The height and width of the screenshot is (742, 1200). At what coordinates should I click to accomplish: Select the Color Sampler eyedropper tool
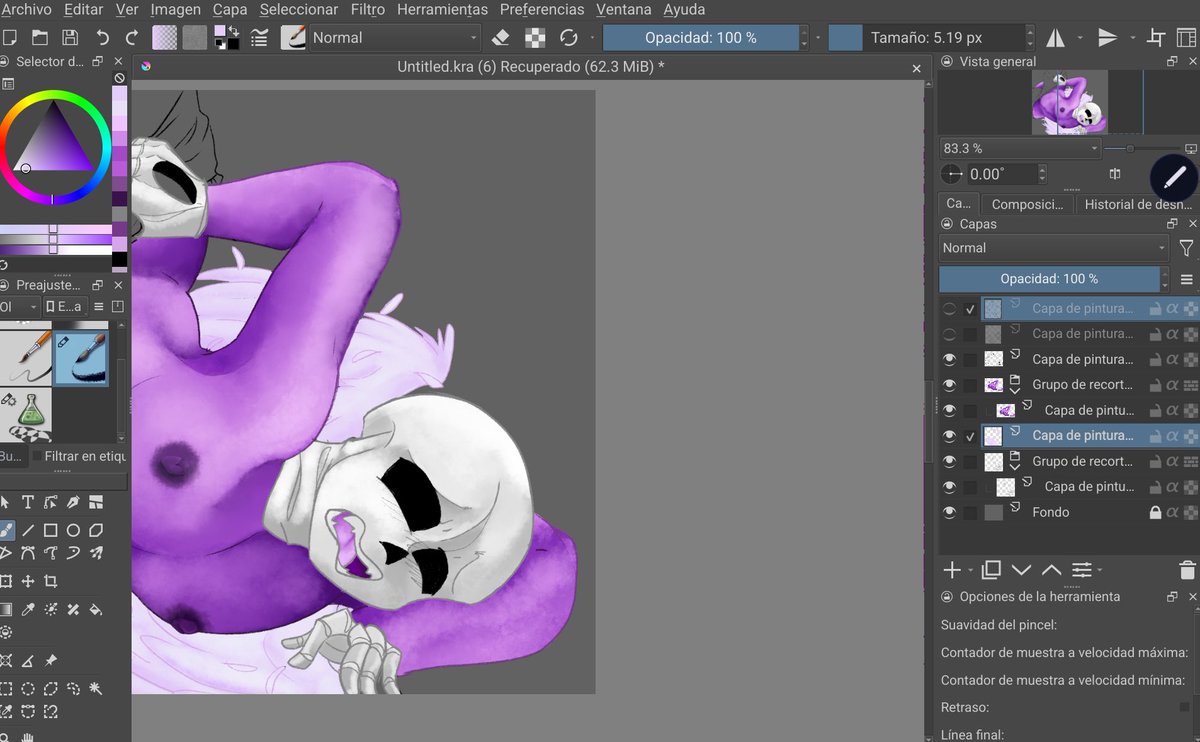28,609
